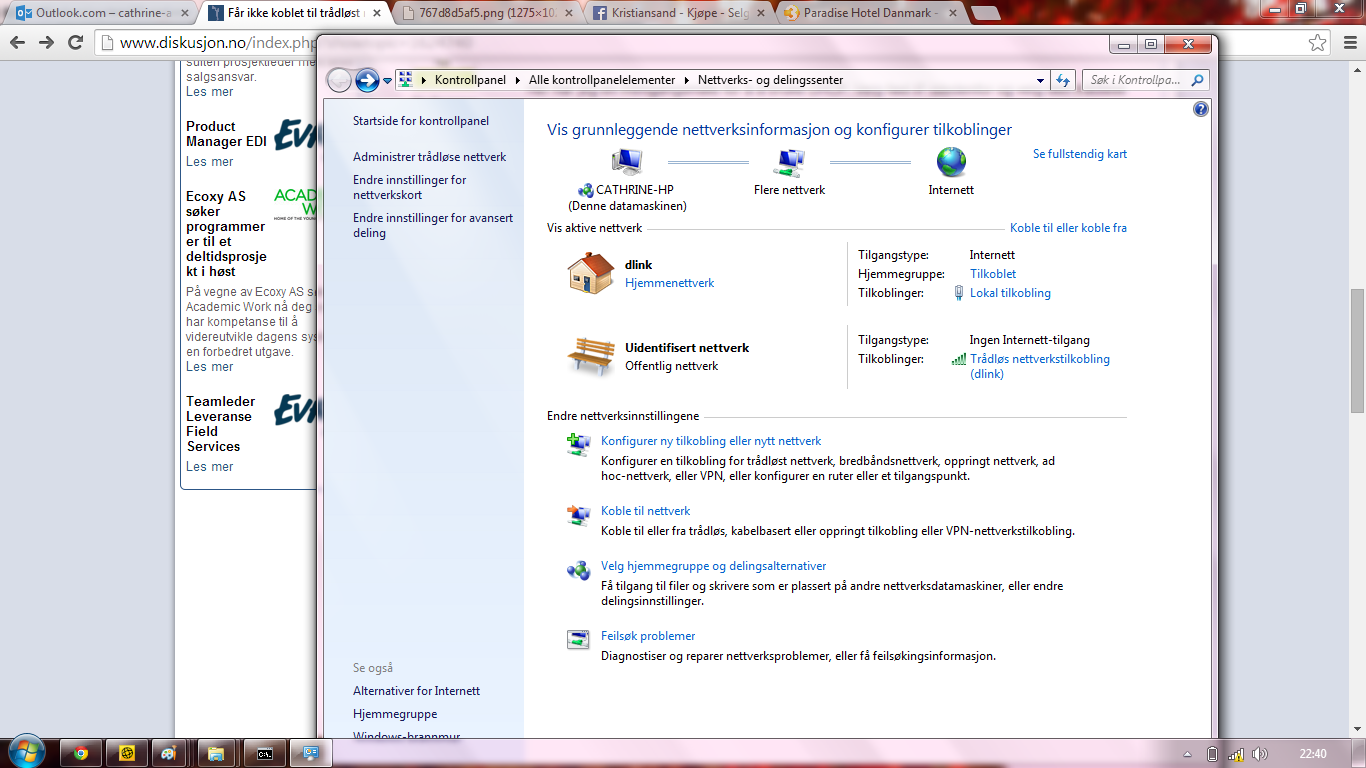Screen dimensions: 1366x768
Task: Click the wireless signal bars icon next to Trådløs
Action: pyautogui.click(x=959, y=359)
